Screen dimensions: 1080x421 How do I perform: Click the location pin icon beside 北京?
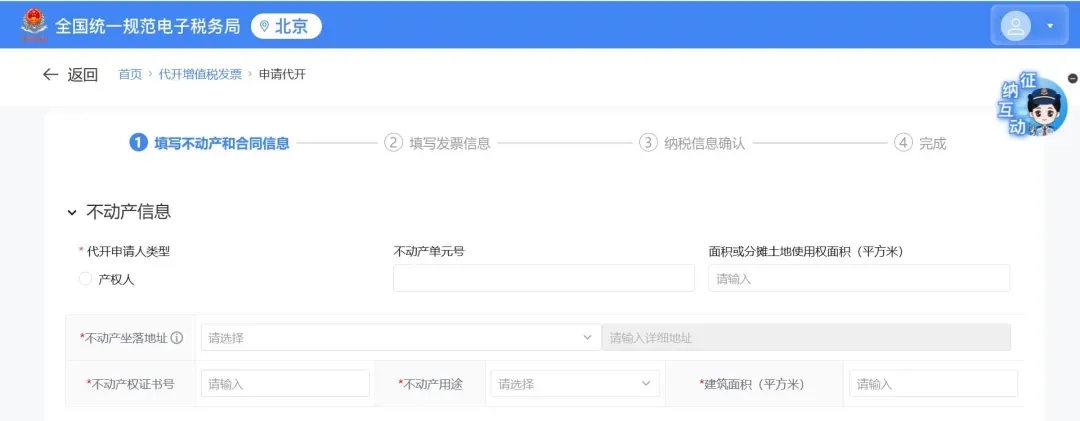point(264,26)
